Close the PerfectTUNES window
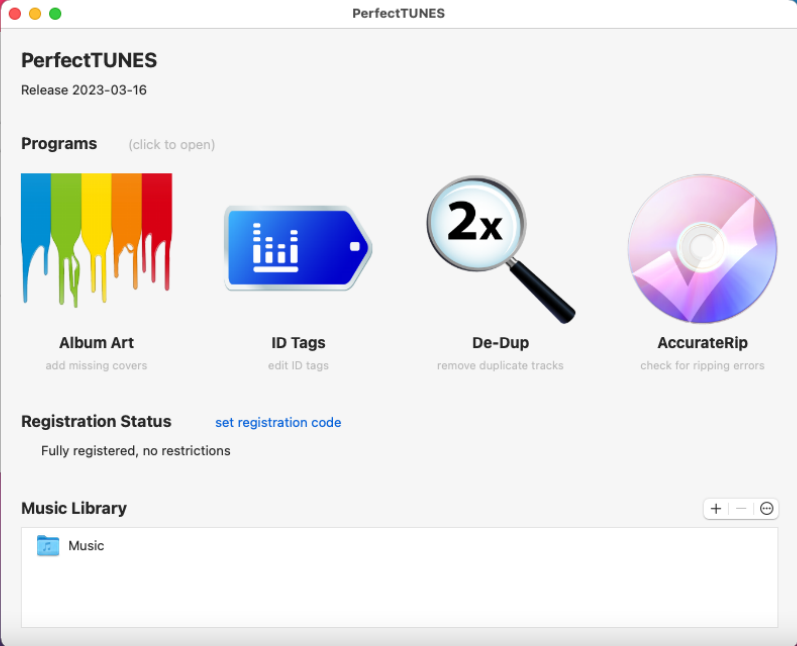The height and width of the screenshot is (646, 797). tap(15, 14)
